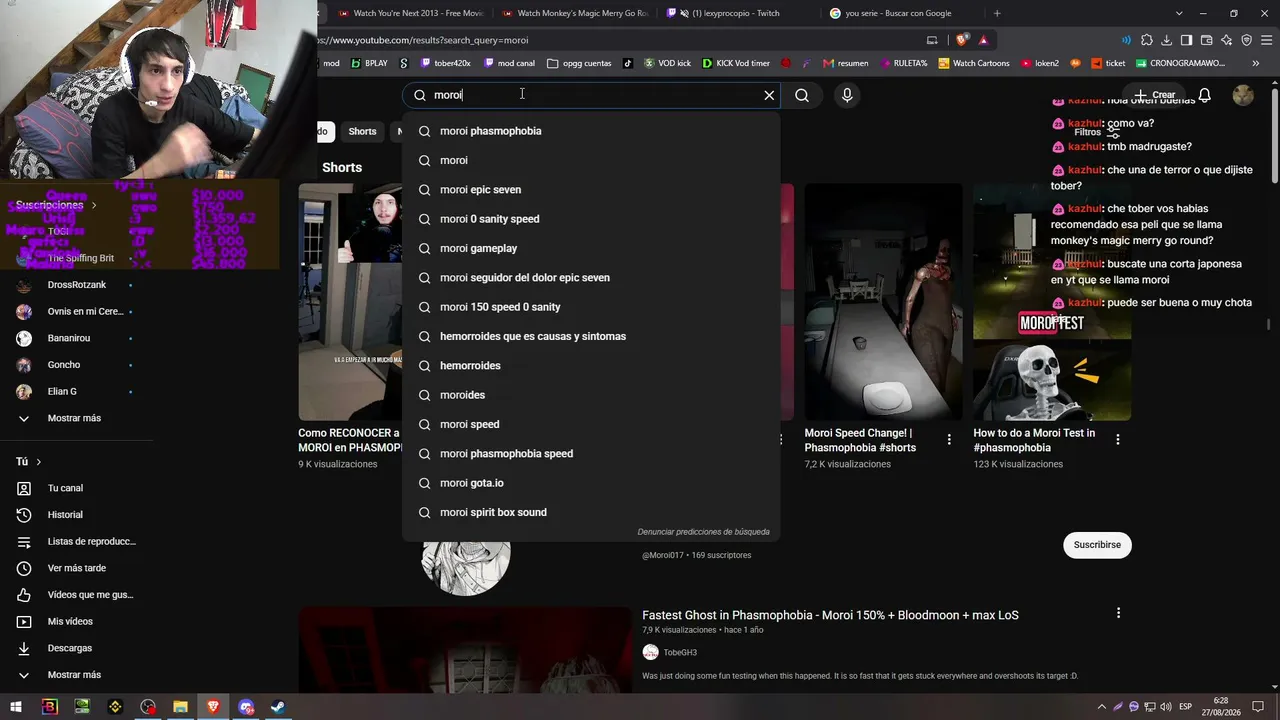The height and width of the screenshot is (720, 1280).
Task: Click "Denunciar predicciones de búsqueda" link
Action: [x=703, y=532]
